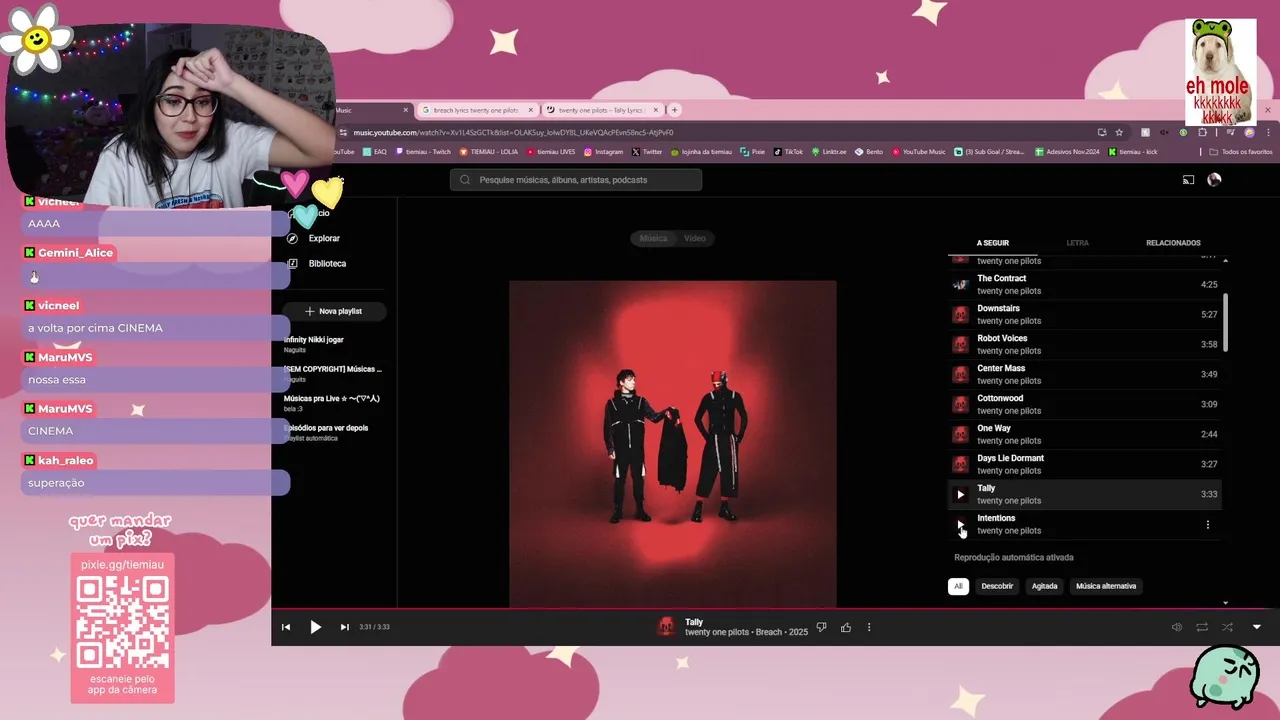The height and width of the screenshot is (720, 1280).
Task: Like the song Tally in player bar
Action: (846, 627)
